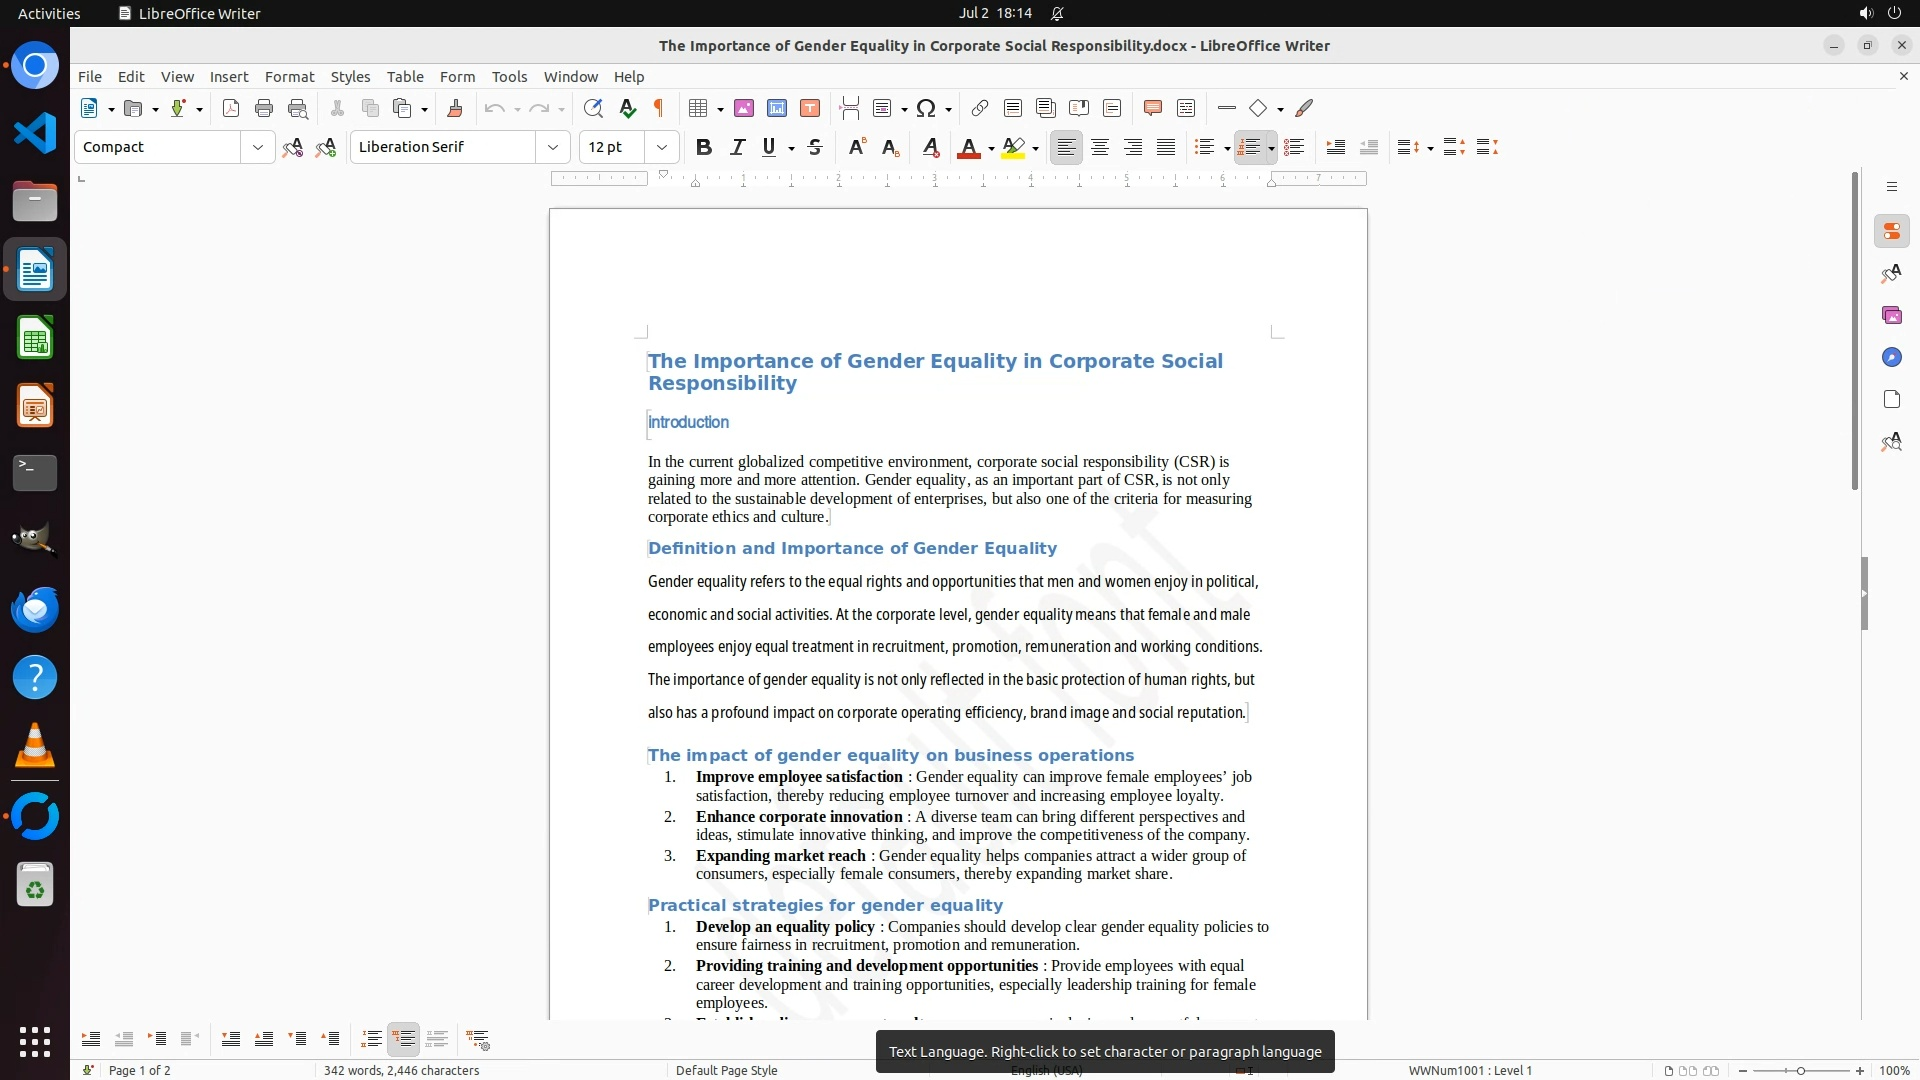1920x1080 pixels.
Task: Click the word count in status bar
Action: tap(401, 1071)
